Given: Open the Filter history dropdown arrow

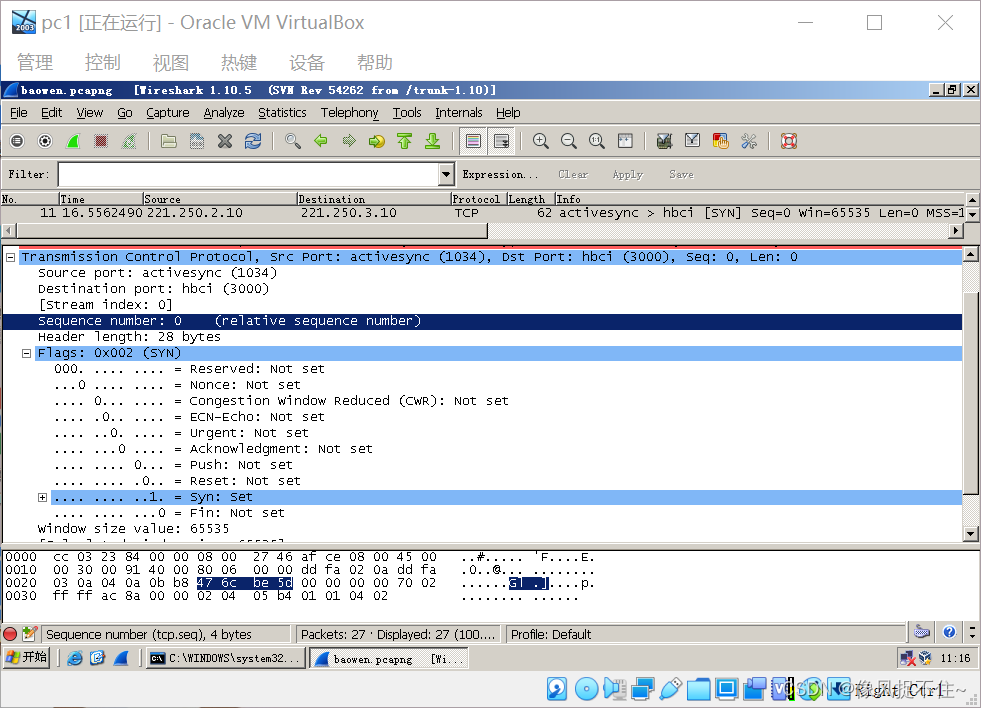Looking at the screenshot, I should [446, 174].
